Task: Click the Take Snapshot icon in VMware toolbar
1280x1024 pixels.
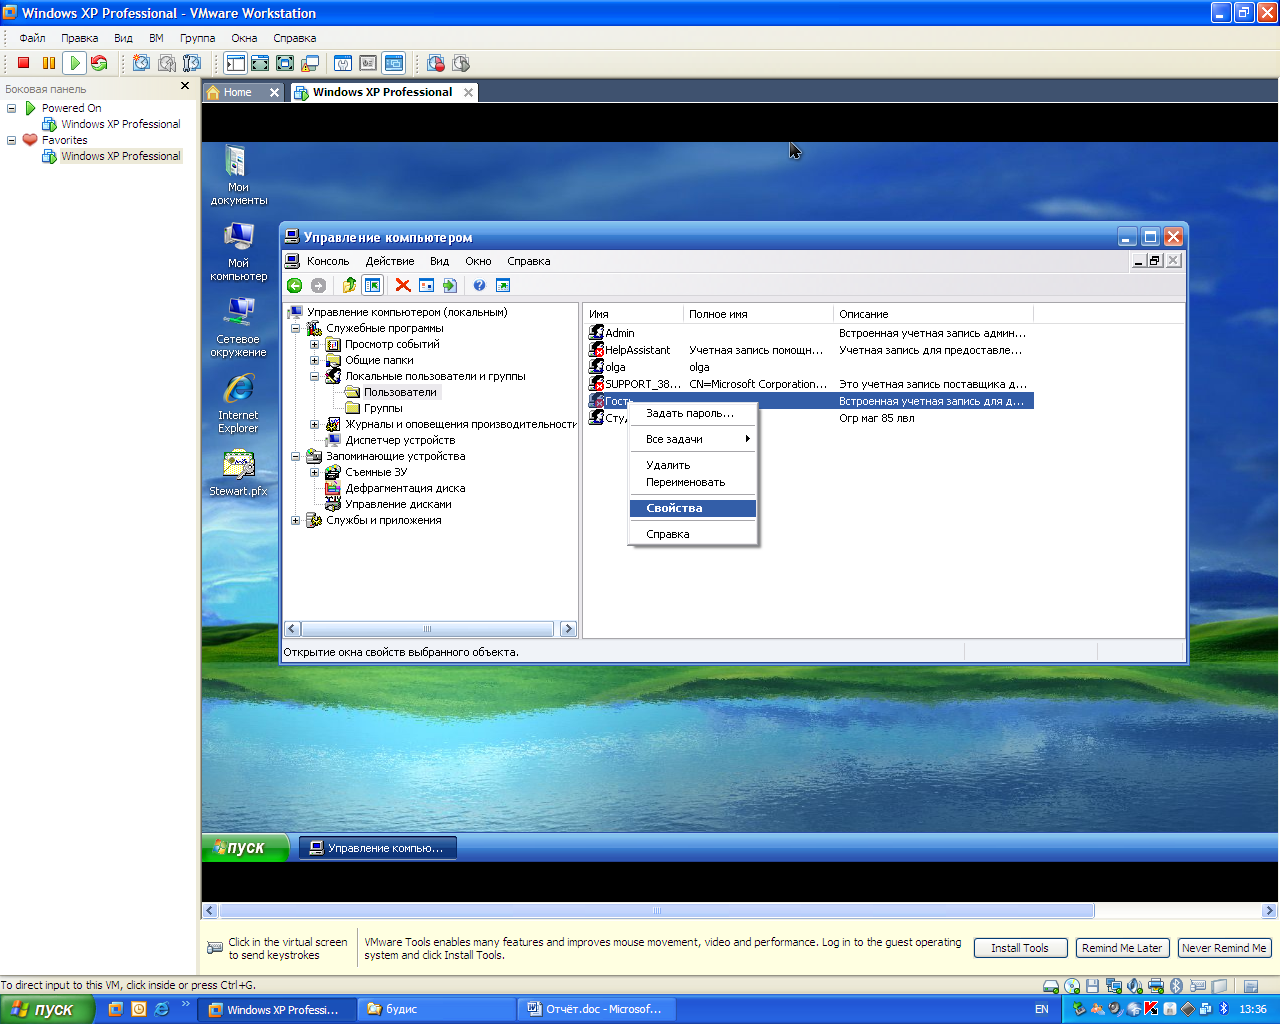Action: tap(142, 63)
